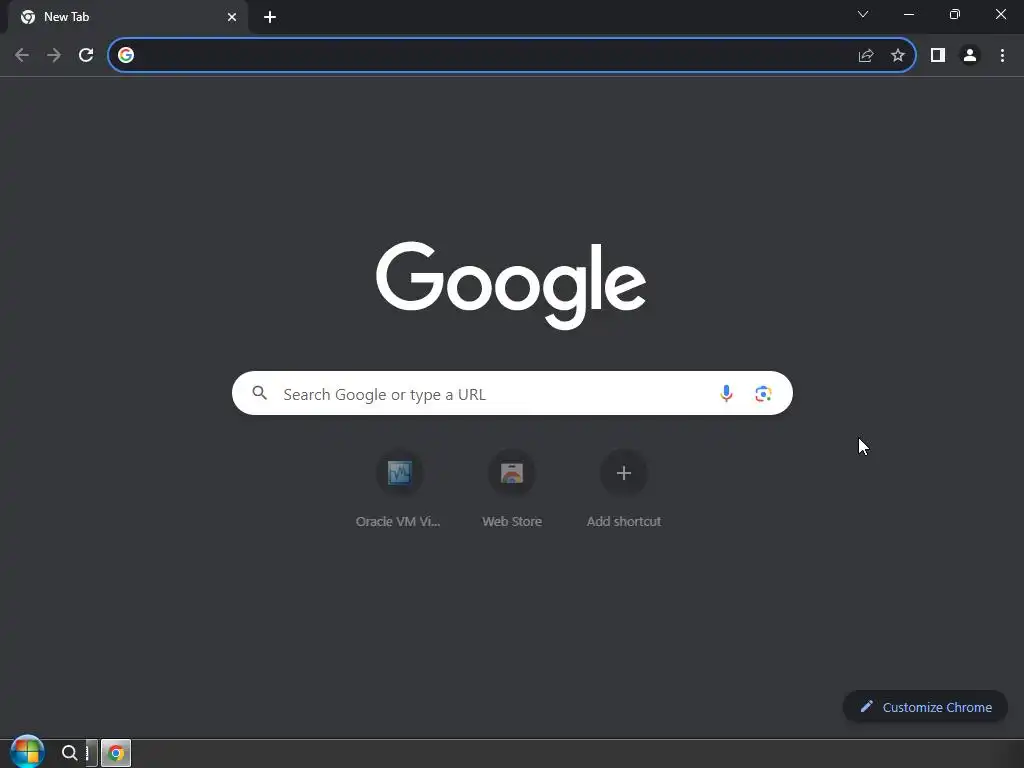Close the Chrome window
This screenshot has height=768, width=1024.
[x=1000, y=14]
